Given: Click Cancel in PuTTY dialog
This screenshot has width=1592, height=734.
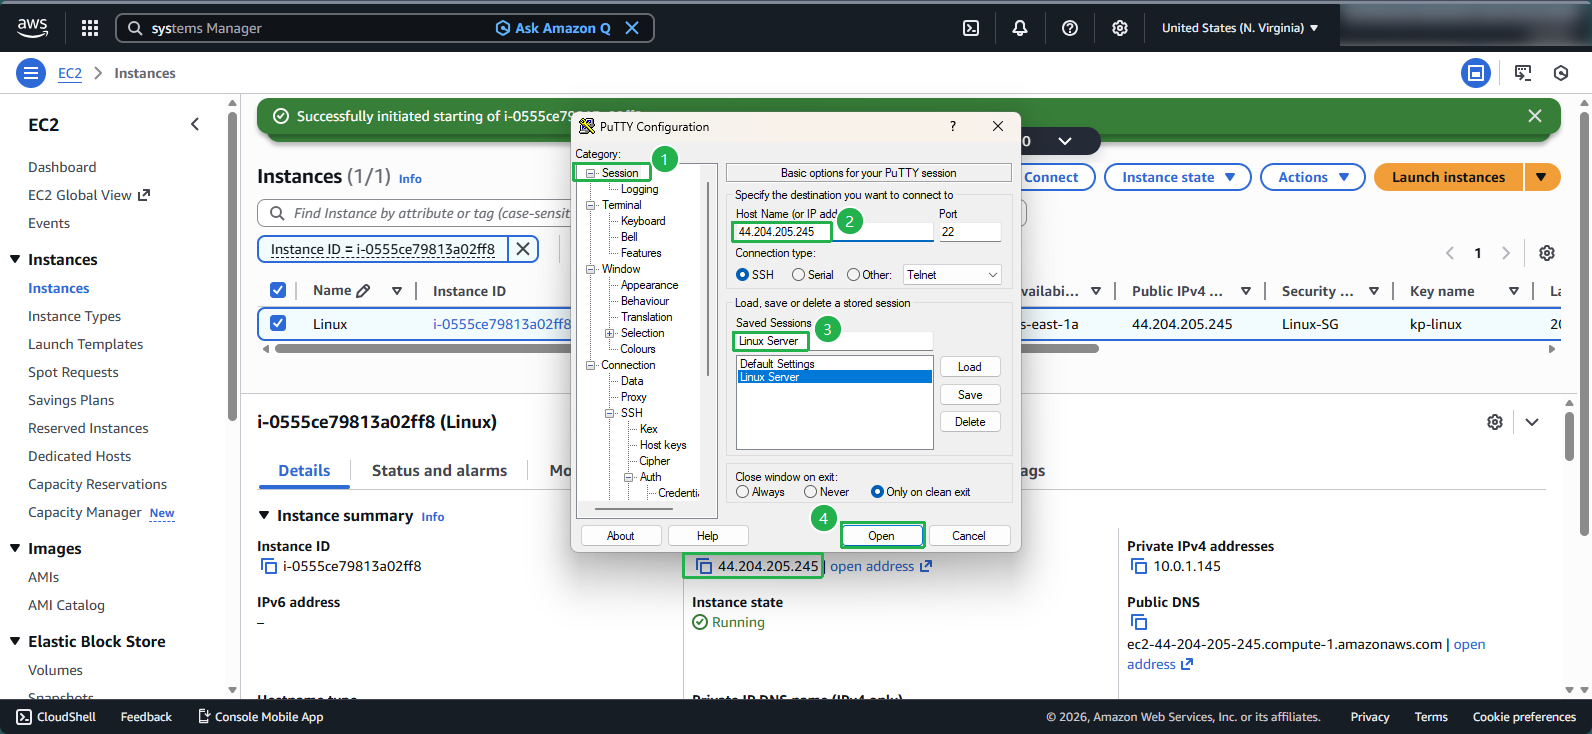Looking at the screenshot, I should (968, 536).
